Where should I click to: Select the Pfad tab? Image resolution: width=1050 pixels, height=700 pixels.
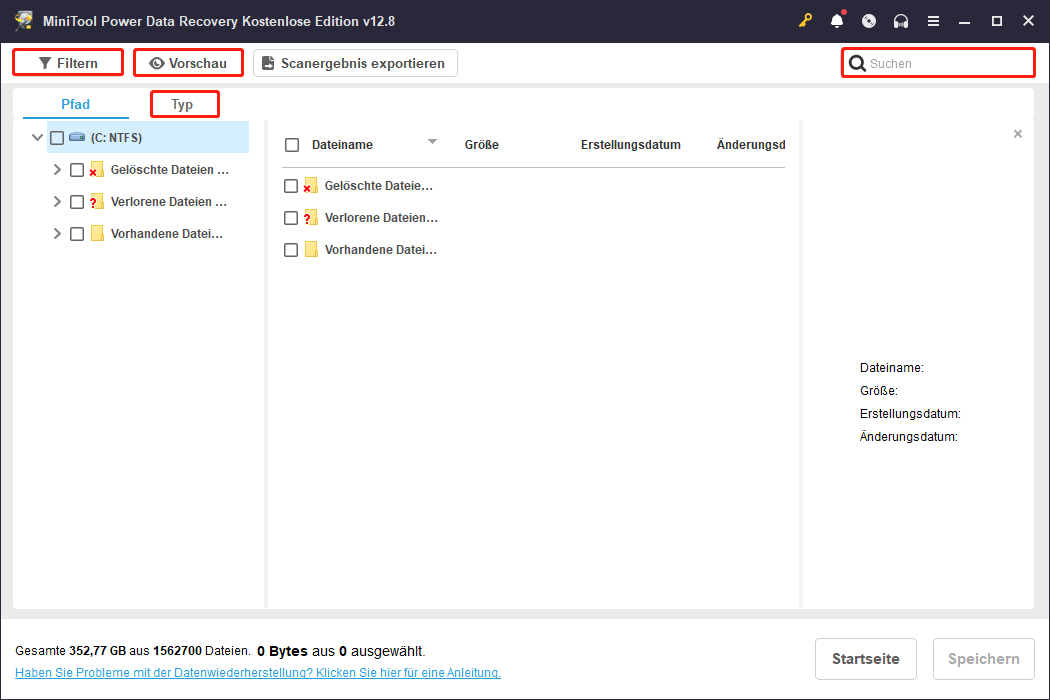click(x=75, y=103)
